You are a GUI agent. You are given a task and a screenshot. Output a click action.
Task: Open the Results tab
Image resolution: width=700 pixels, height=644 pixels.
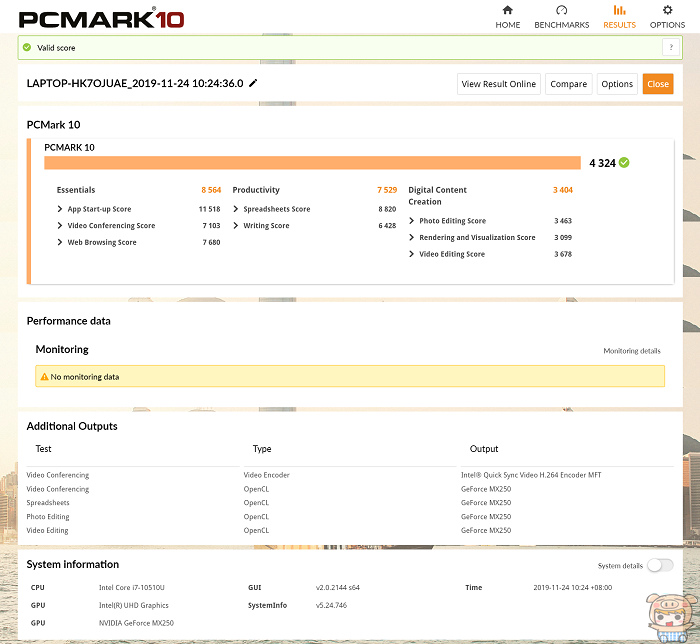tap(619, 17)
